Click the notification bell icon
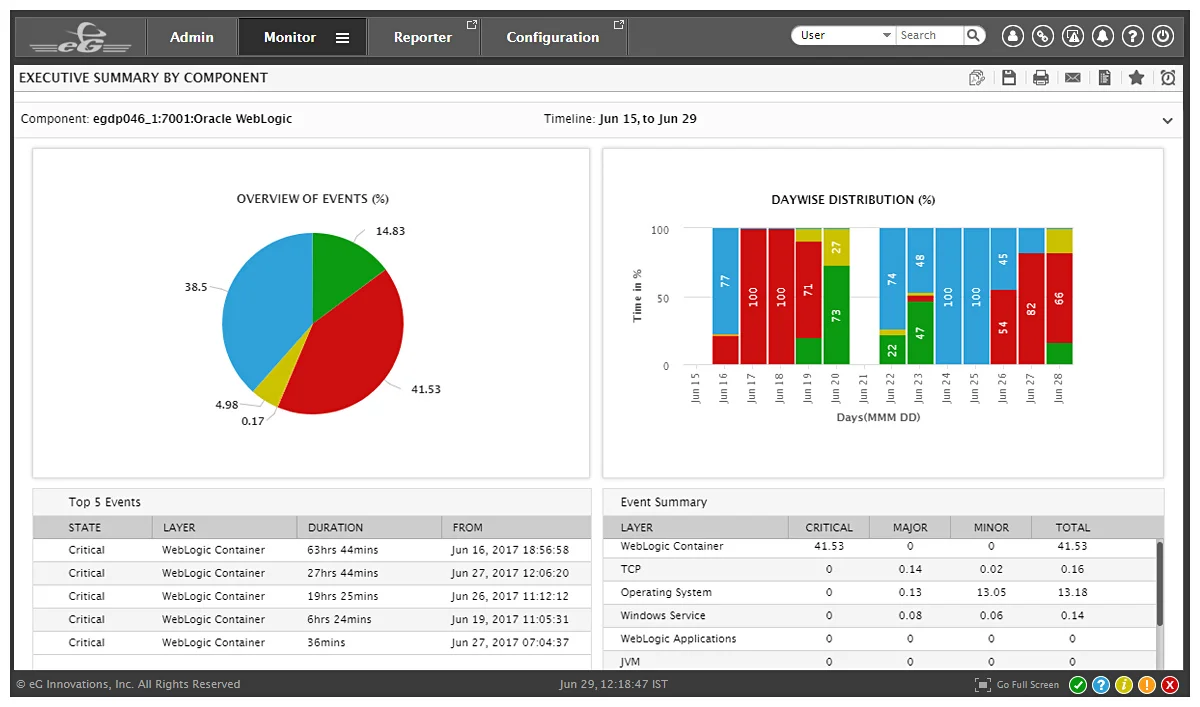 (x=1103, y=36)
